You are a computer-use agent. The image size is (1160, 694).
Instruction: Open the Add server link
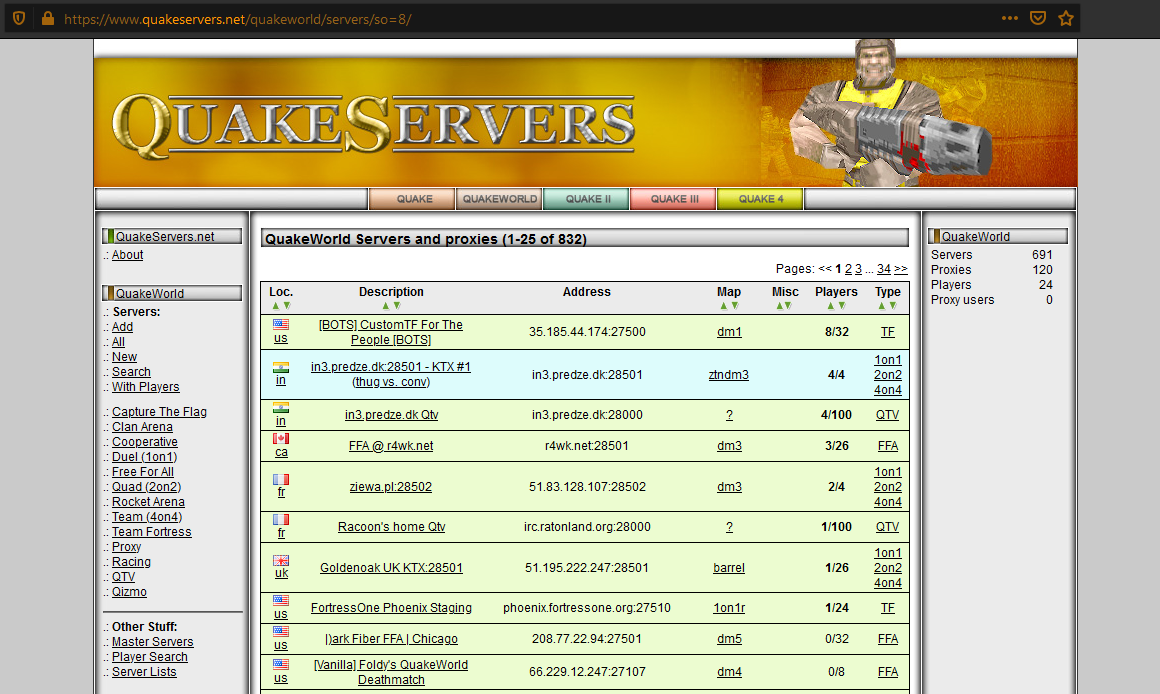(x=122, y=327)
